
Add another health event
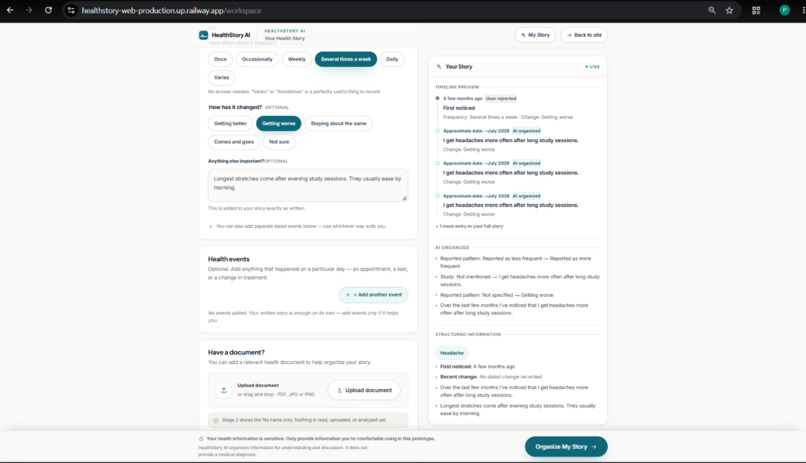coord(374,295)
